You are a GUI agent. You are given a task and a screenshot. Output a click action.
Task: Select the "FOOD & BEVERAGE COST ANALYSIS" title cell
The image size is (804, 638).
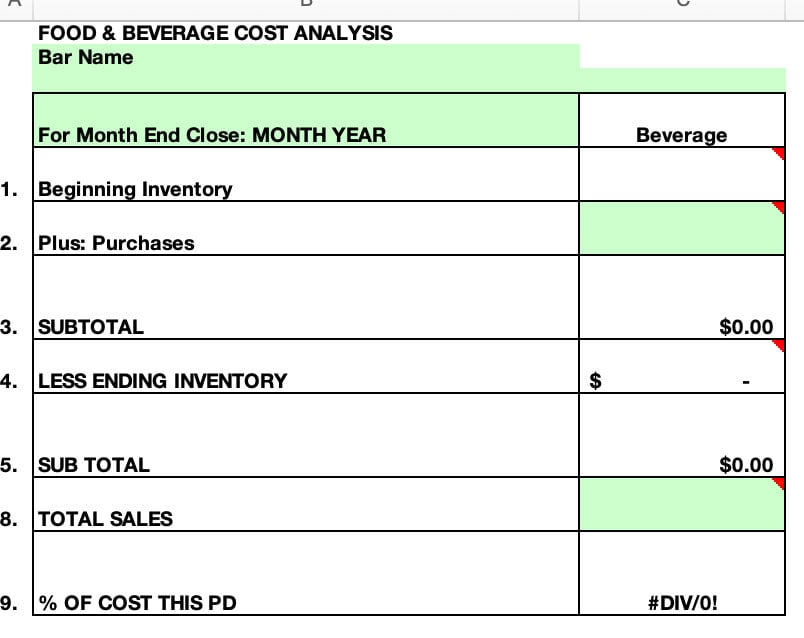coord(306,33)
